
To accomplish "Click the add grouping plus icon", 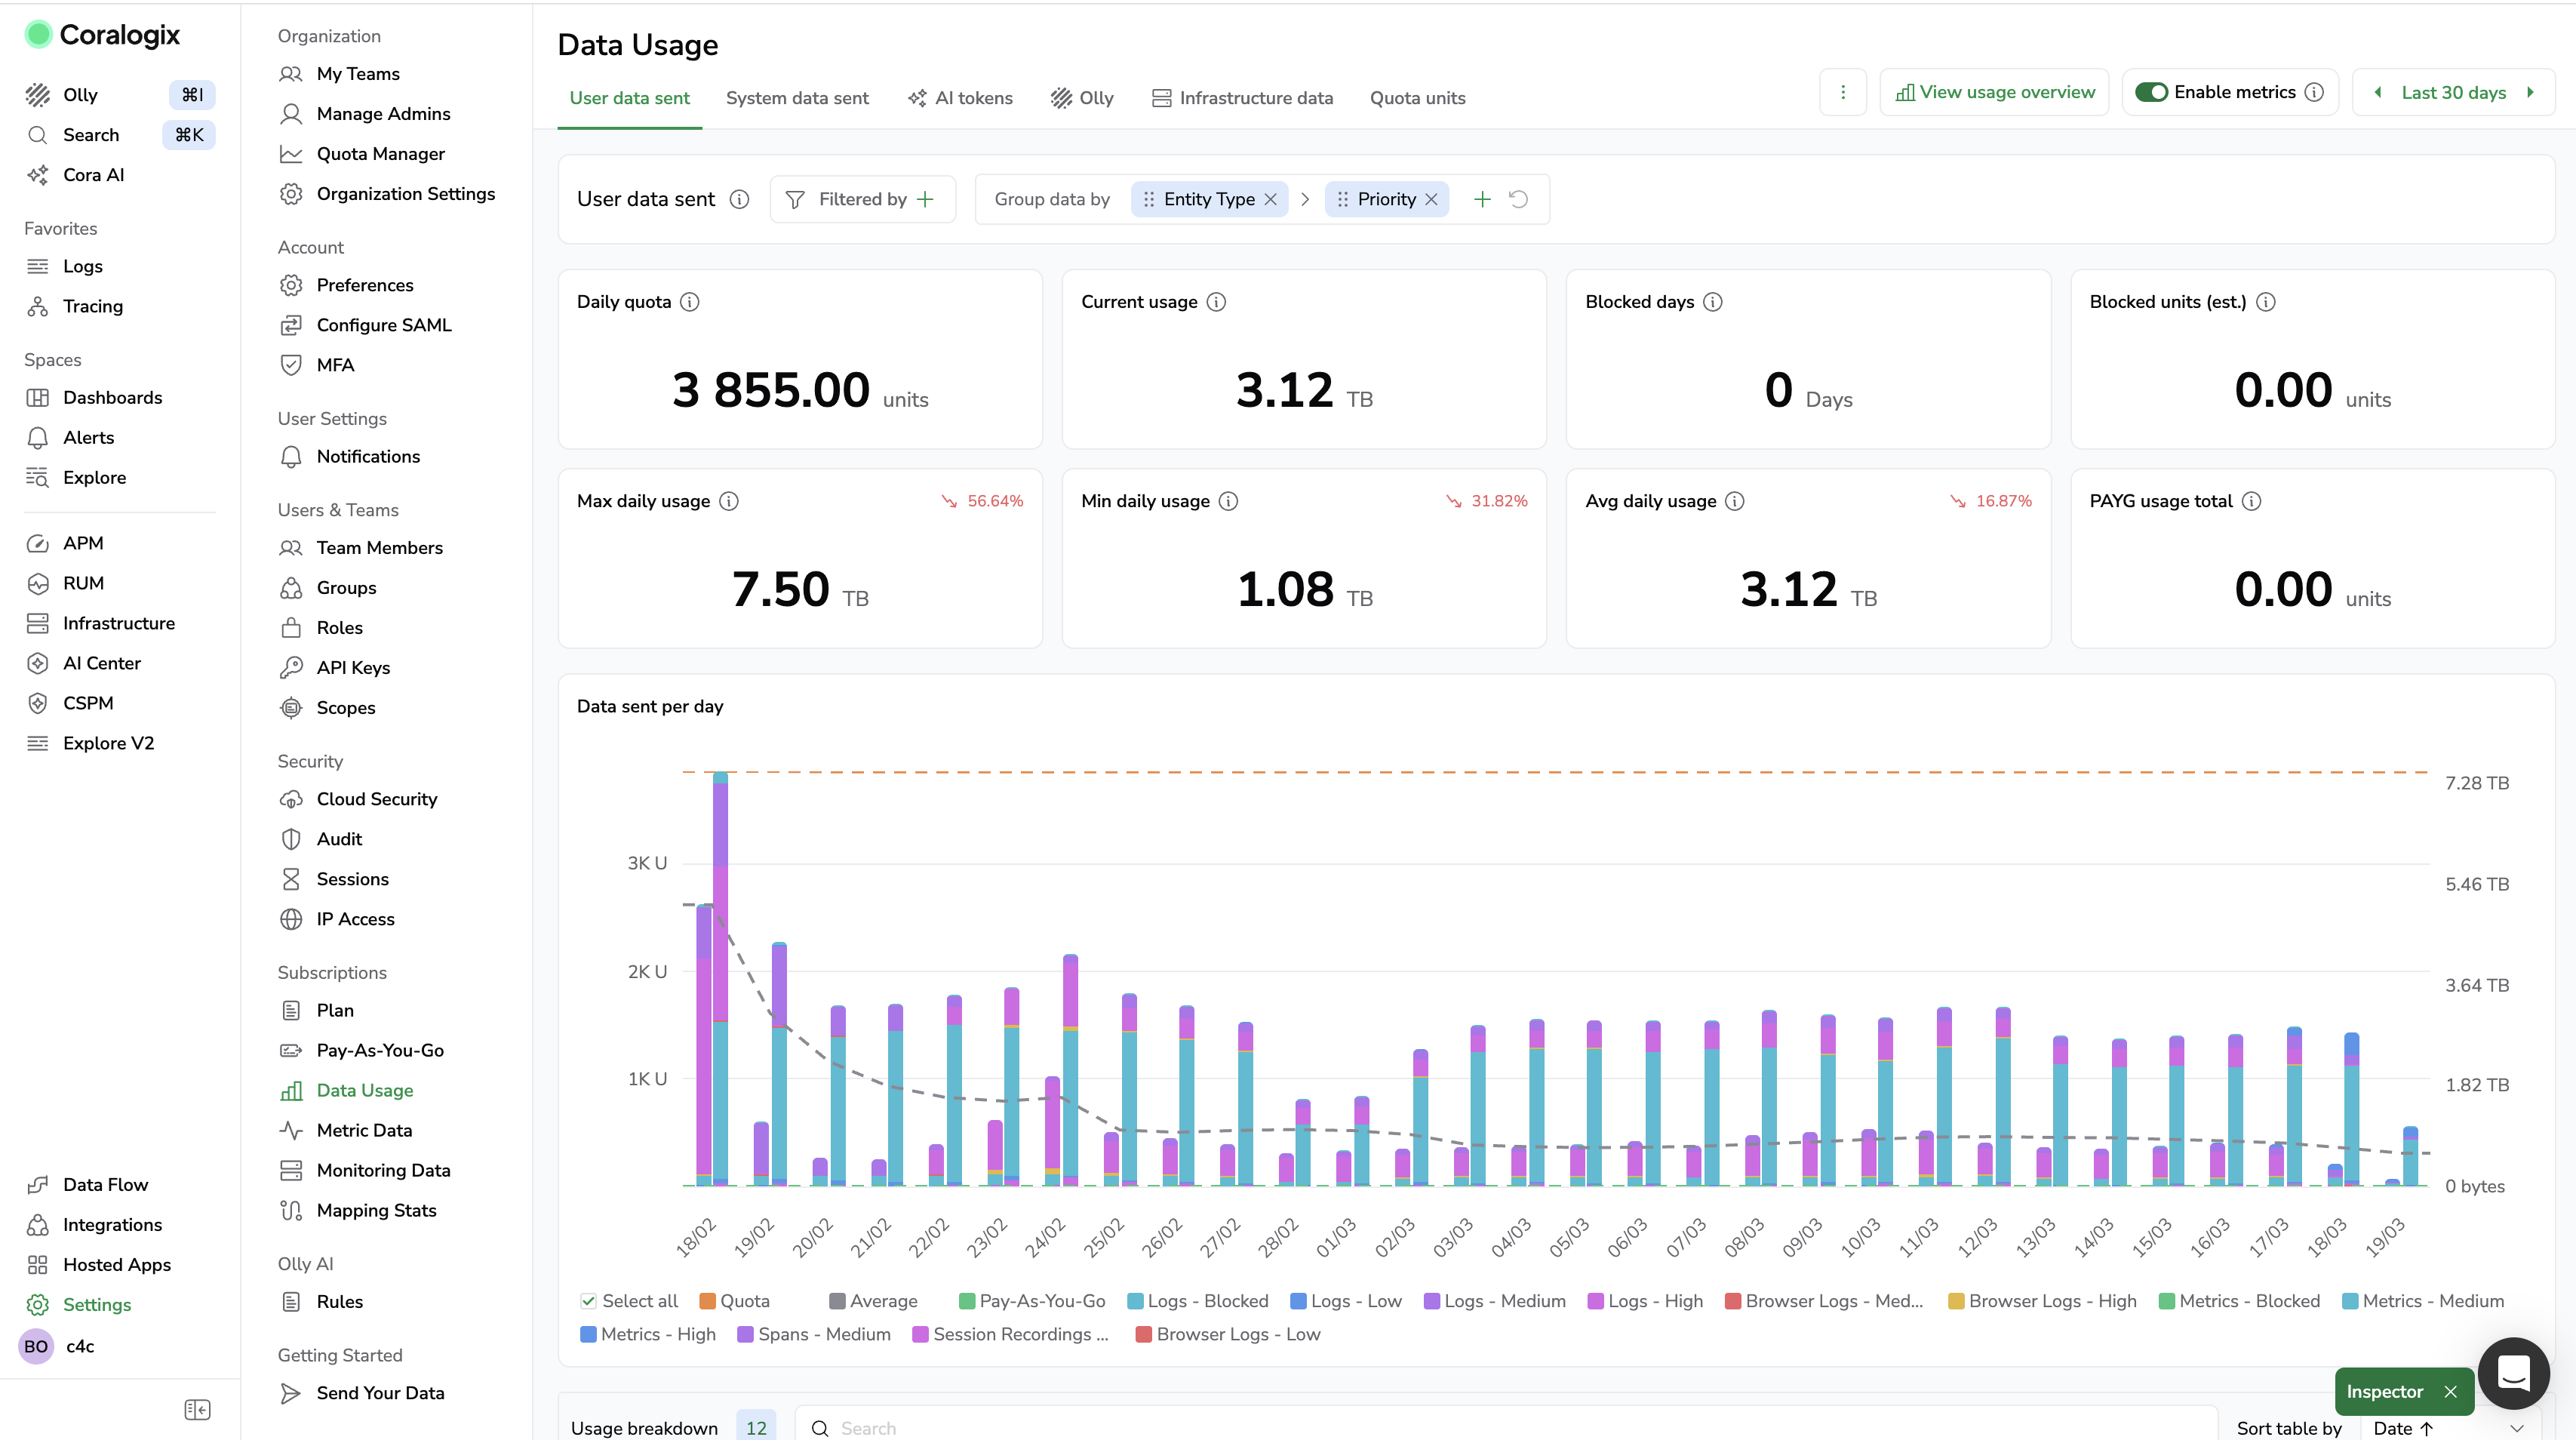I will pyautogui.click(x=1482, y=199).
